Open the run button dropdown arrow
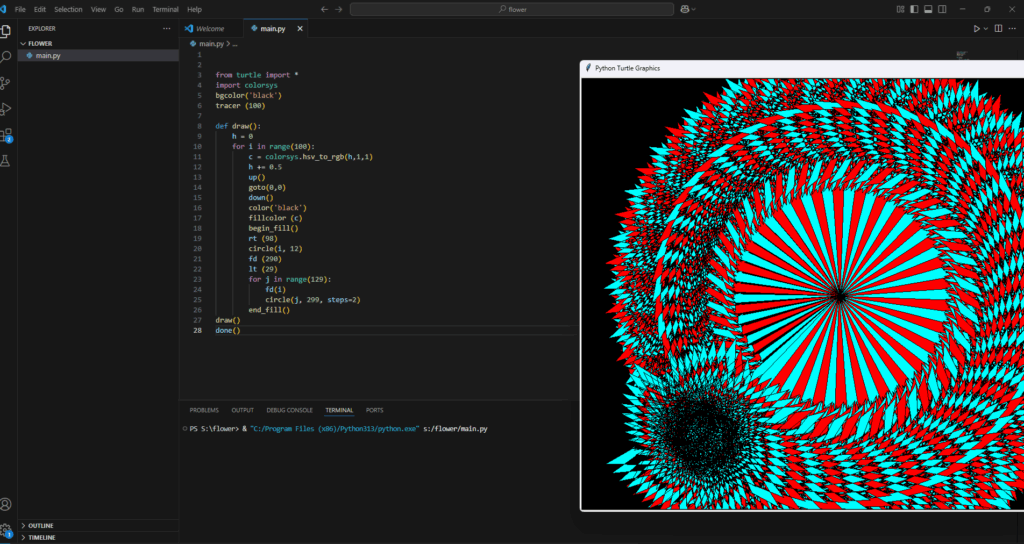This screenshot has width=1024, height=544. 986,28
